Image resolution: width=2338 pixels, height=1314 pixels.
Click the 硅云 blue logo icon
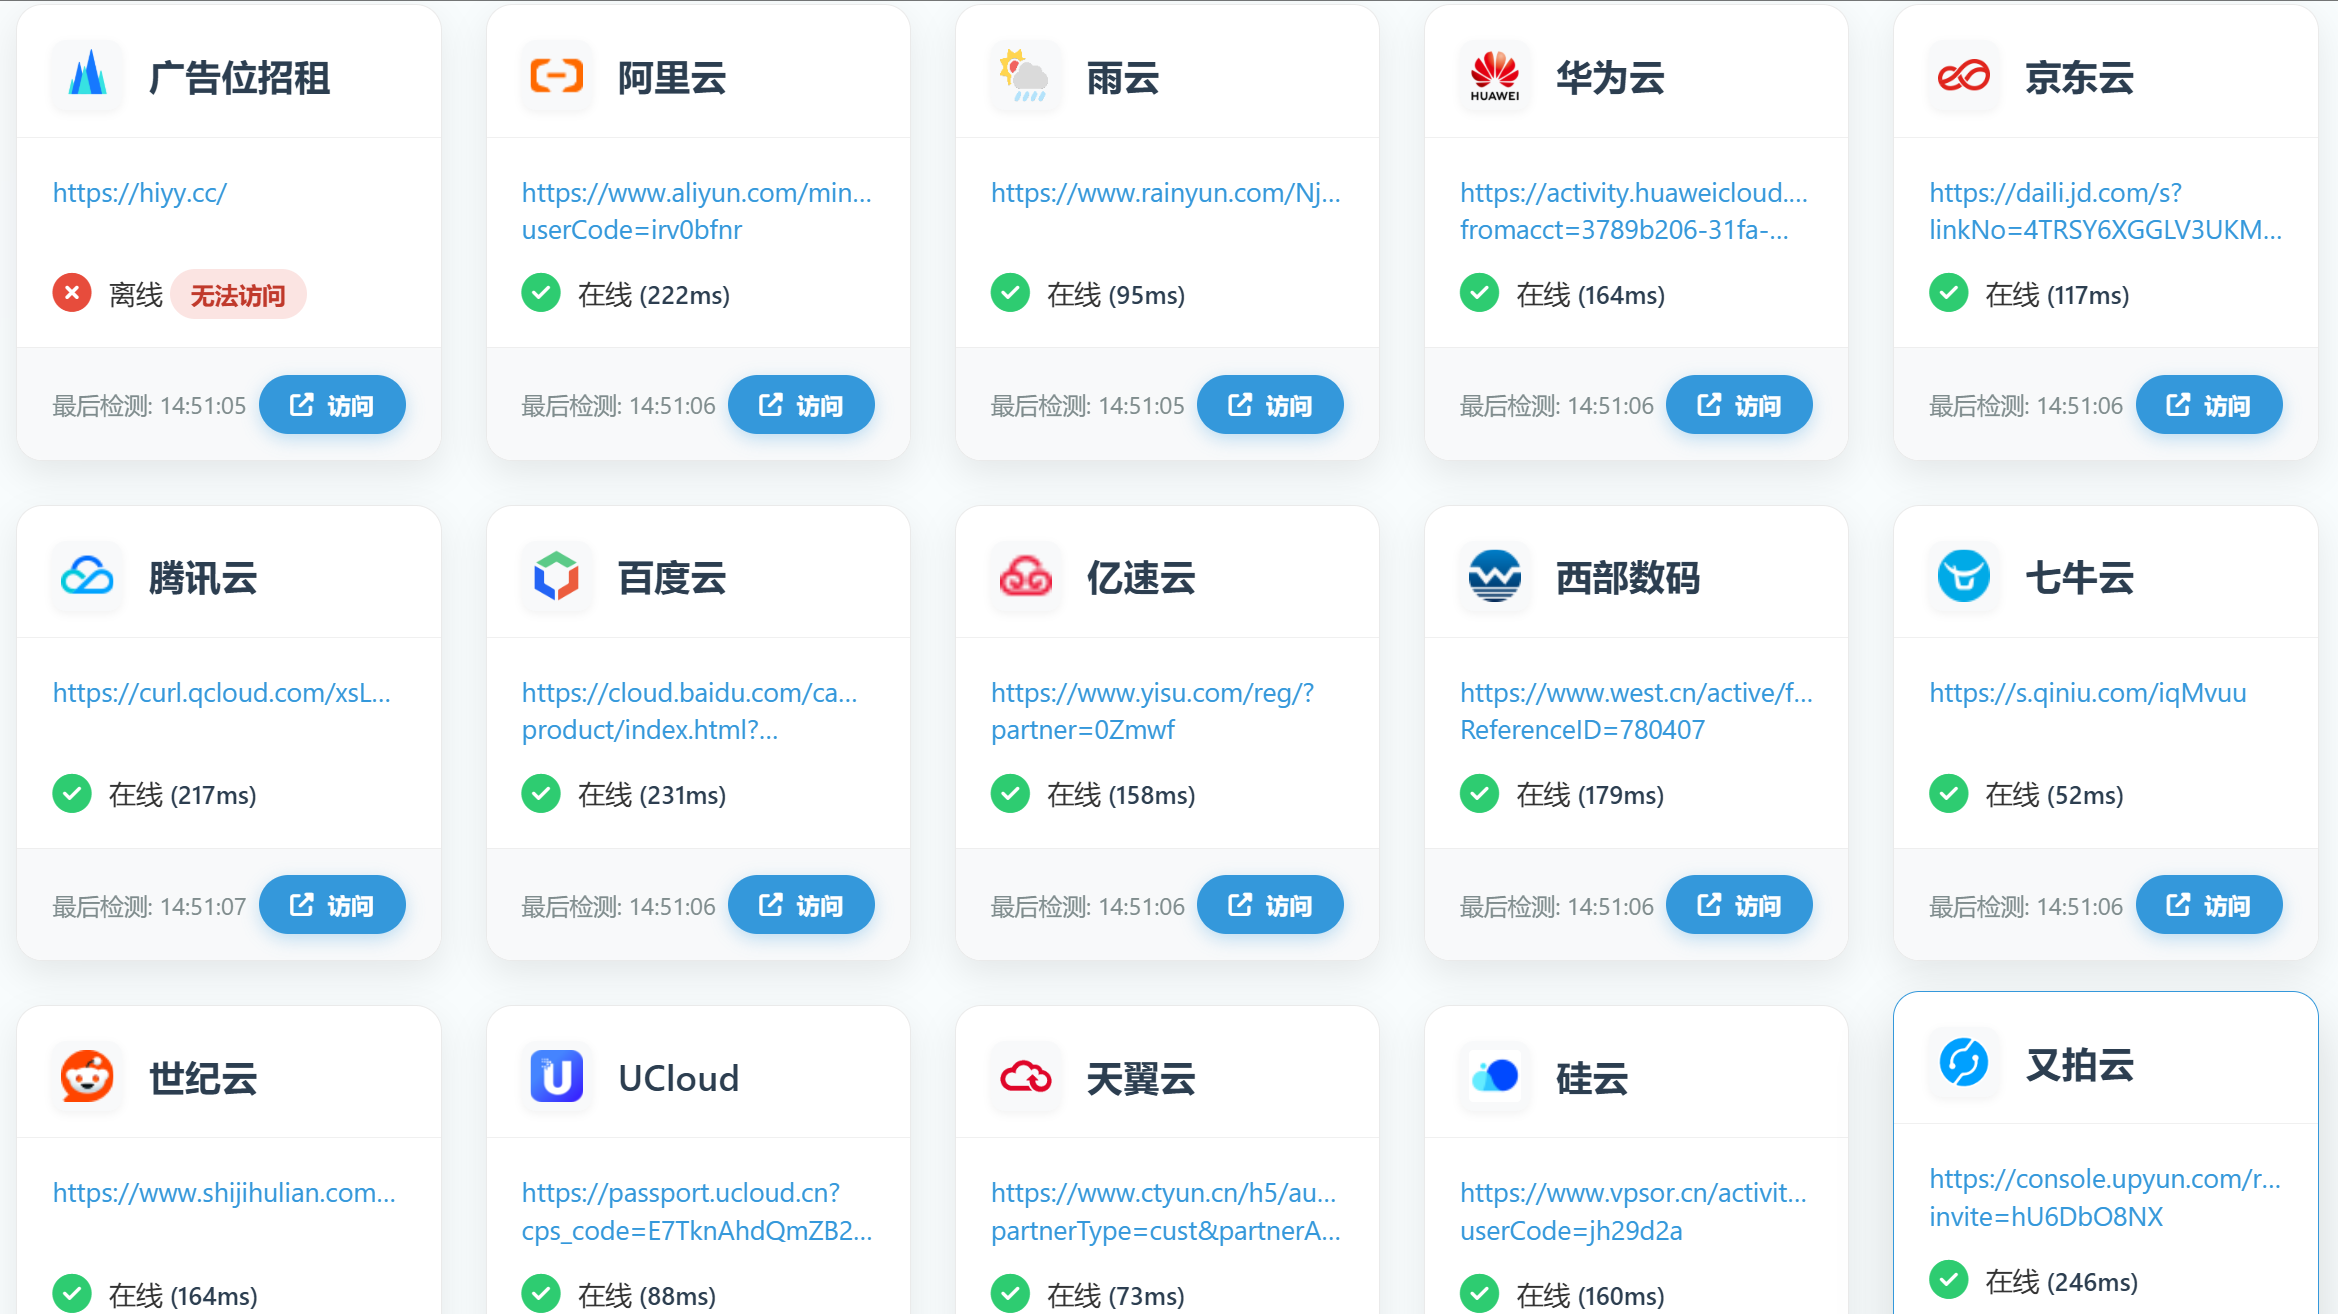coord(1494,1077)
